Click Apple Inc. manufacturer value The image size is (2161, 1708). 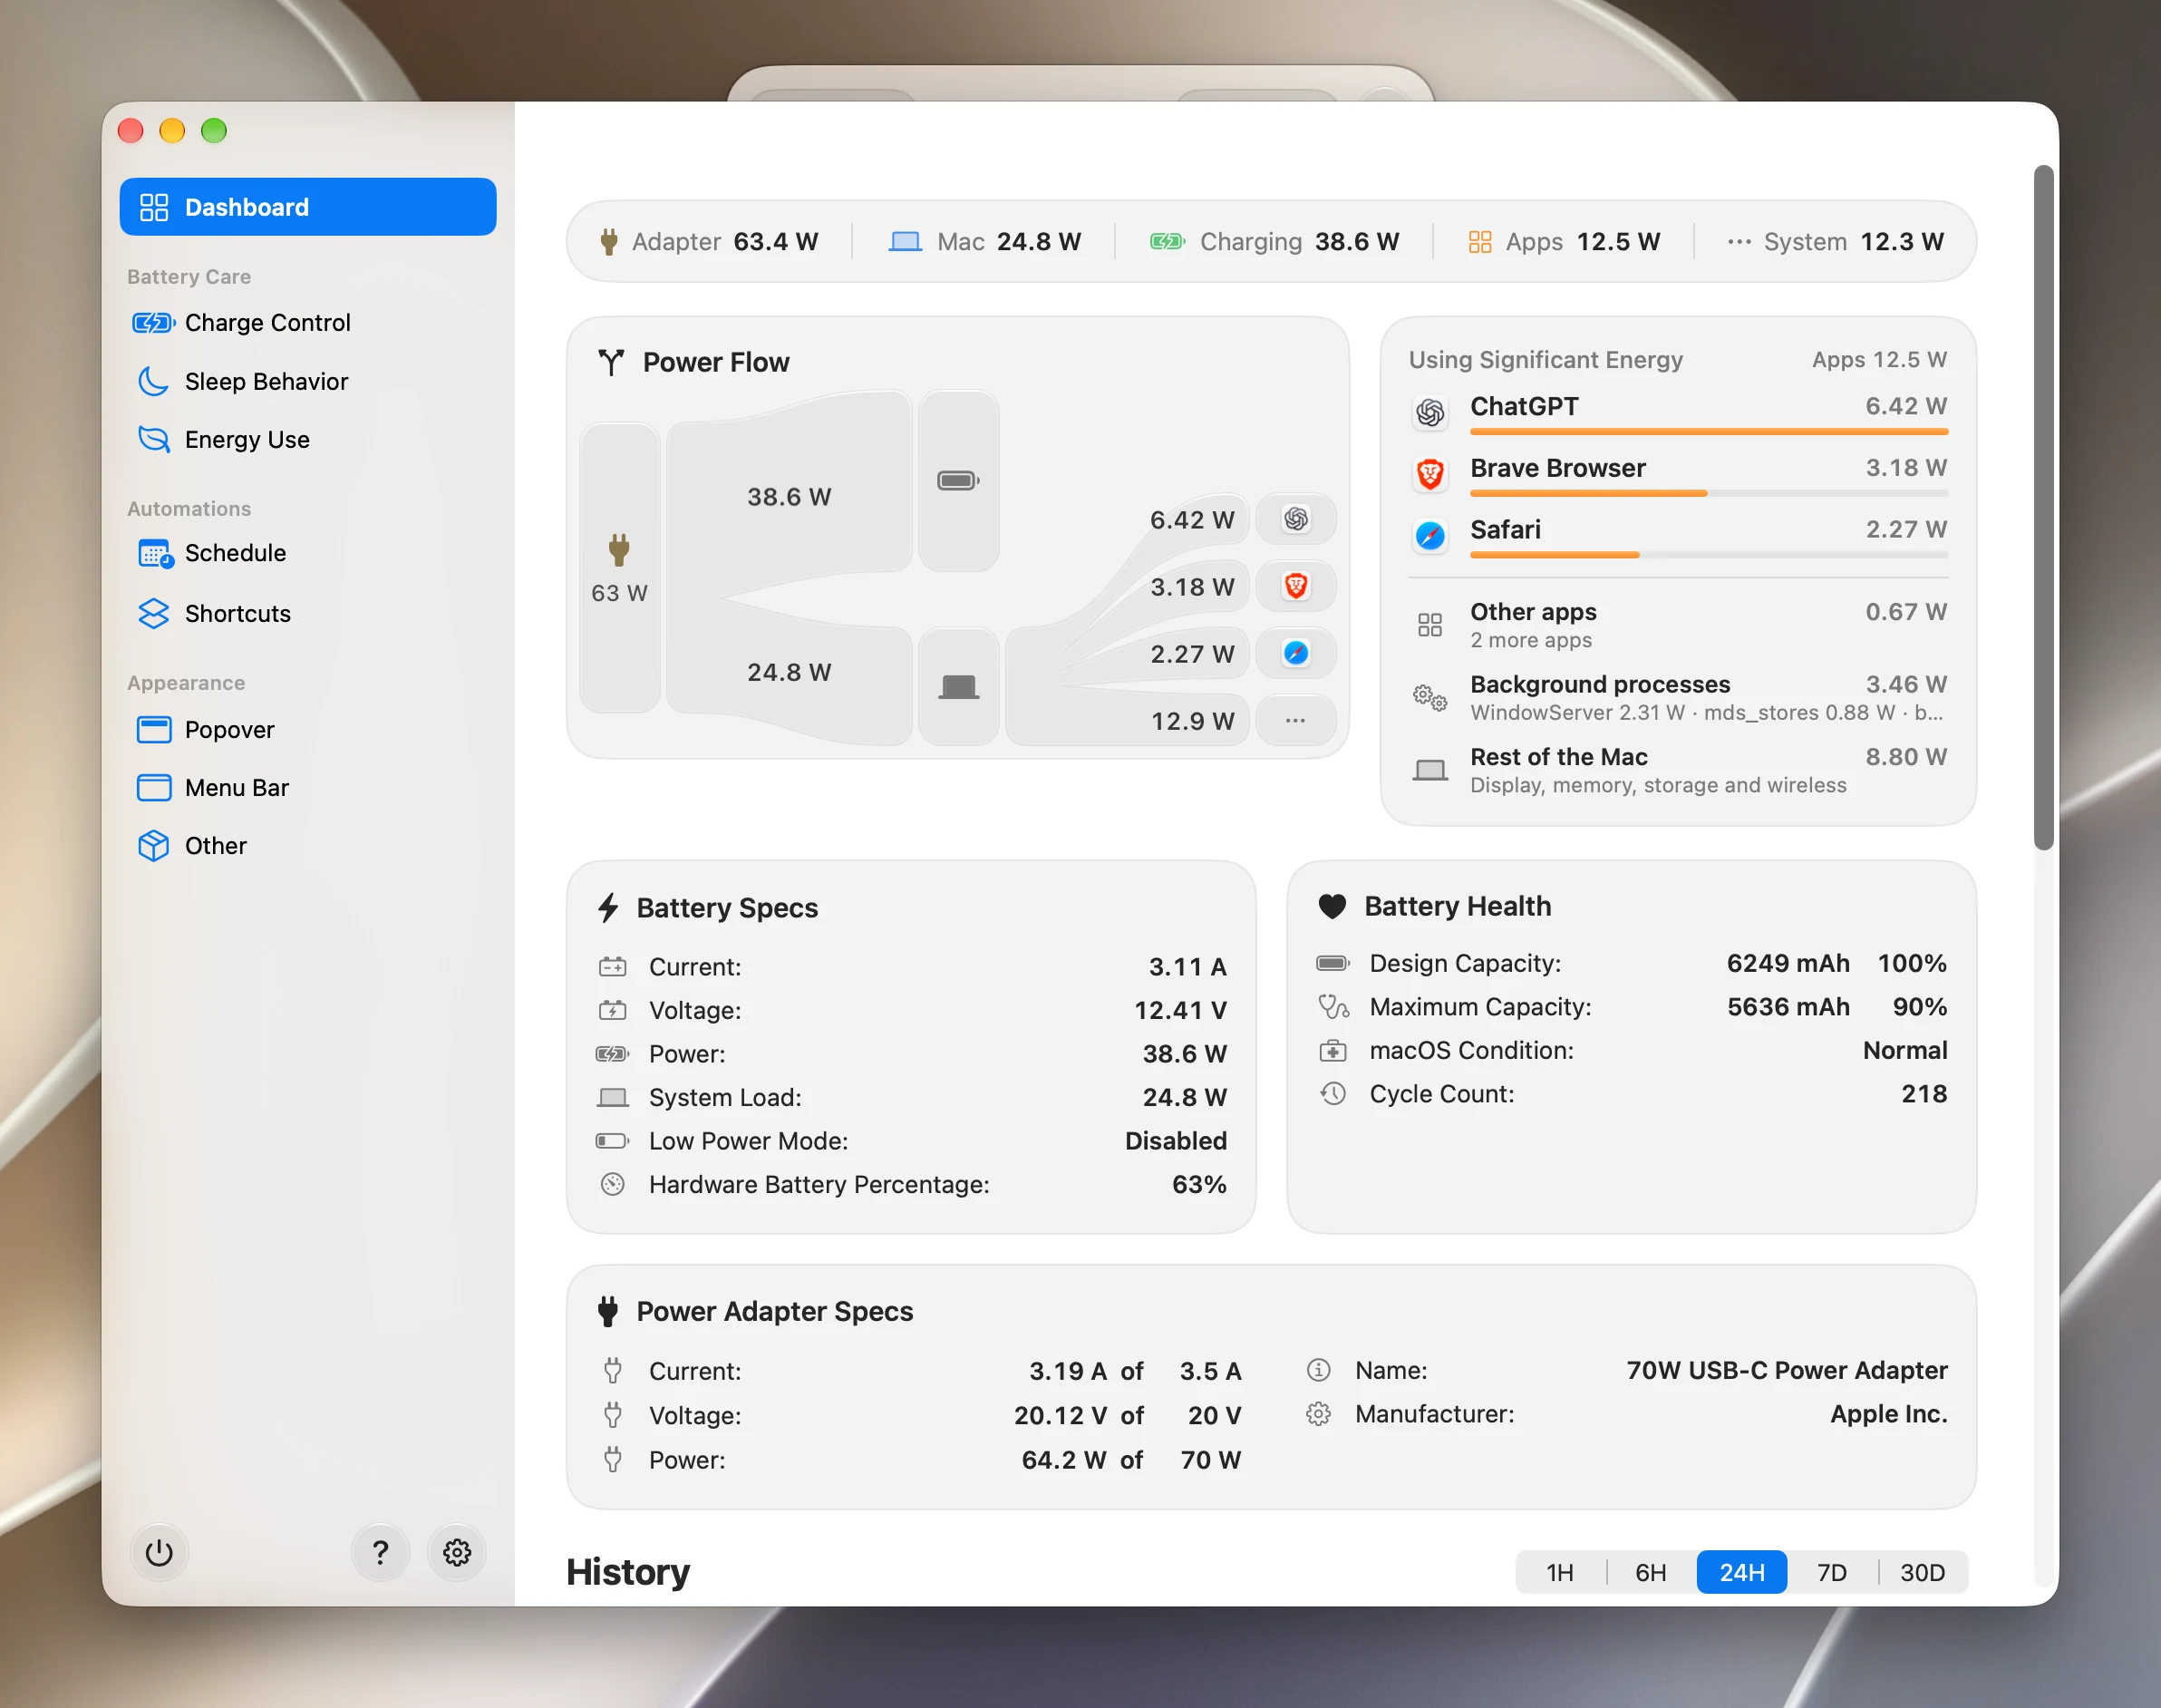click(x=1889, y=1414)
